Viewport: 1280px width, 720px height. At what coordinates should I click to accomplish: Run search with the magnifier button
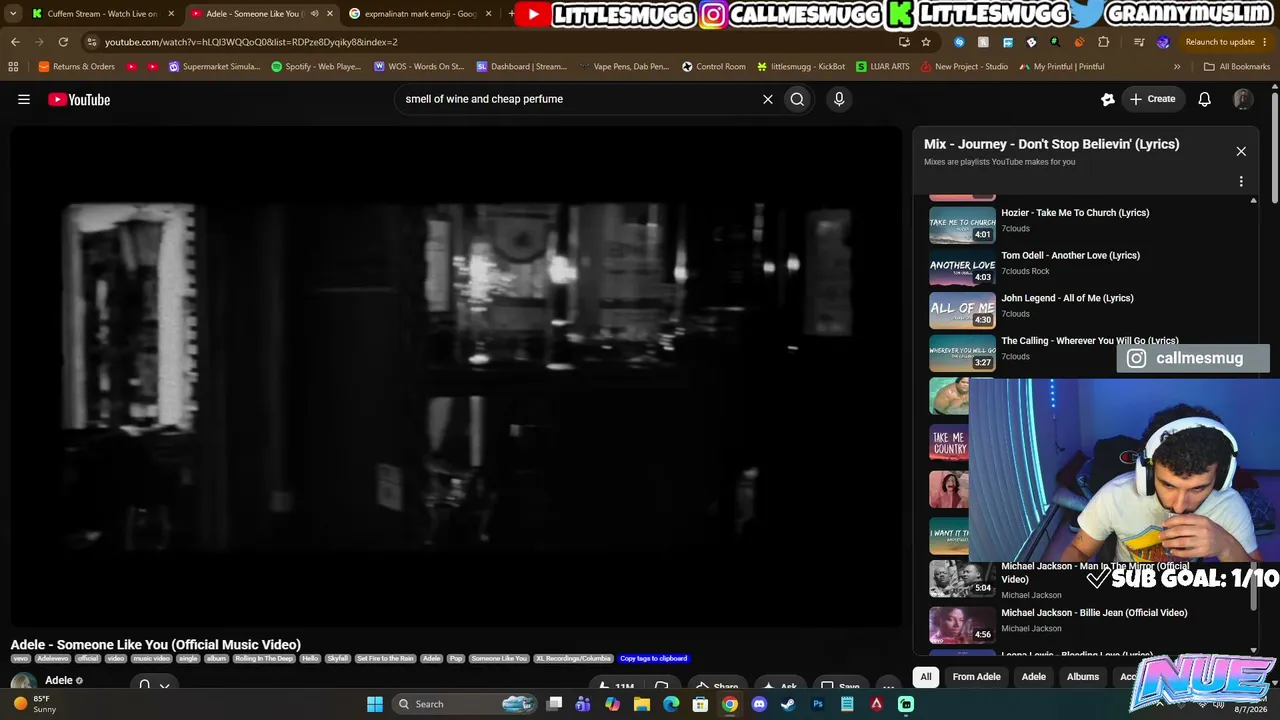[x=797, y=99]
